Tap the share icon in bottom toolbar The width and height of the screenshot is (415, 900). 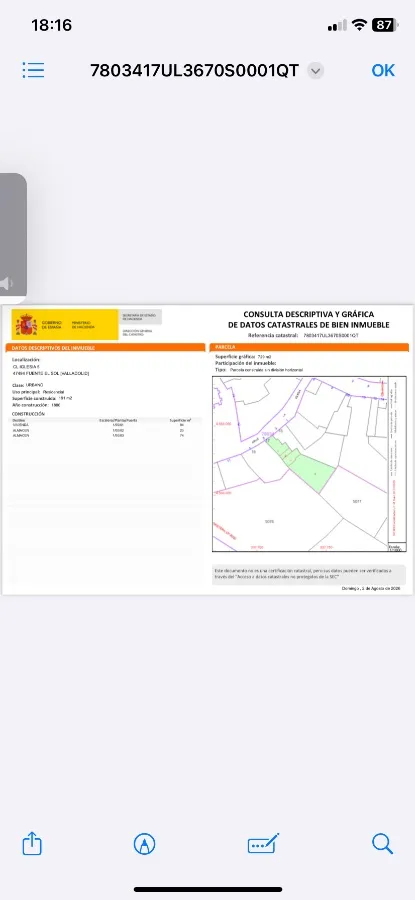[32, 844]
